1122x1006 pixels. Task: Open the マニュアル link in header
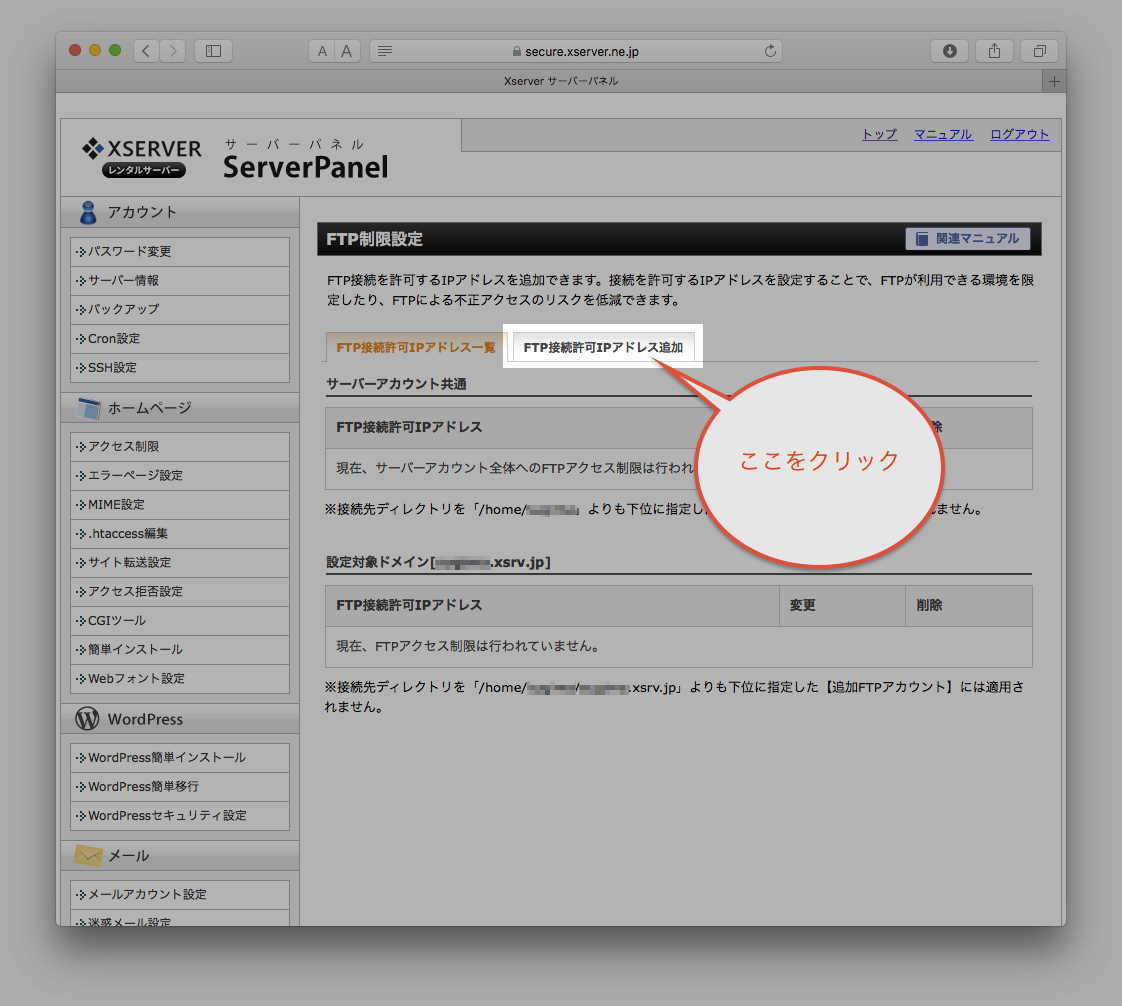[943, 135]
